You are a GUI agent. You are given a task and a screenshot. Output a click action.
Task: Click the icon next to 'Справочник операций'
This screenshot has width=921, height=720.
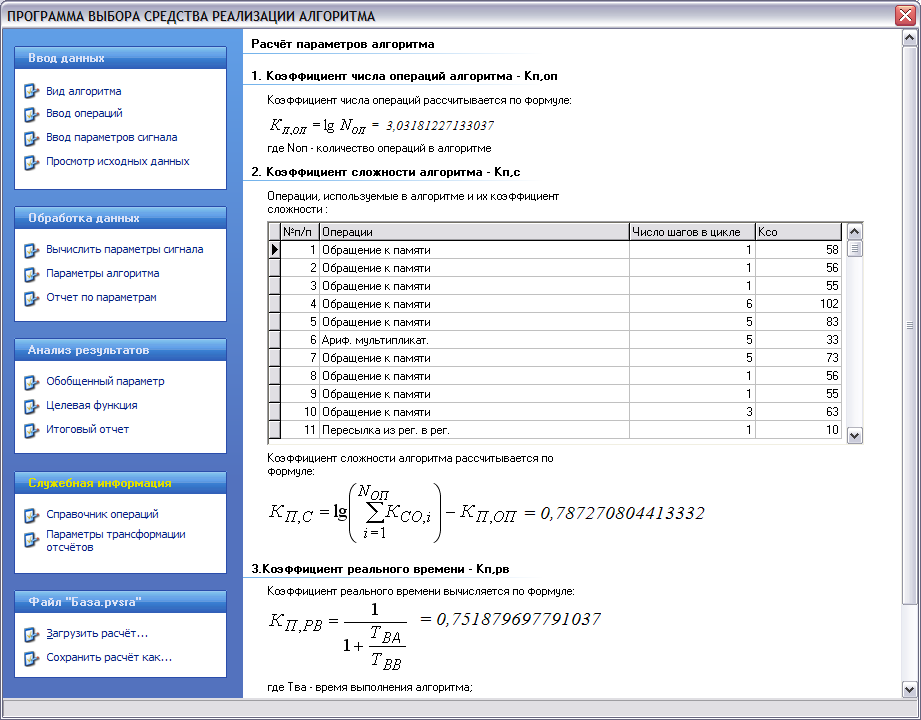(x=31, y=515)
